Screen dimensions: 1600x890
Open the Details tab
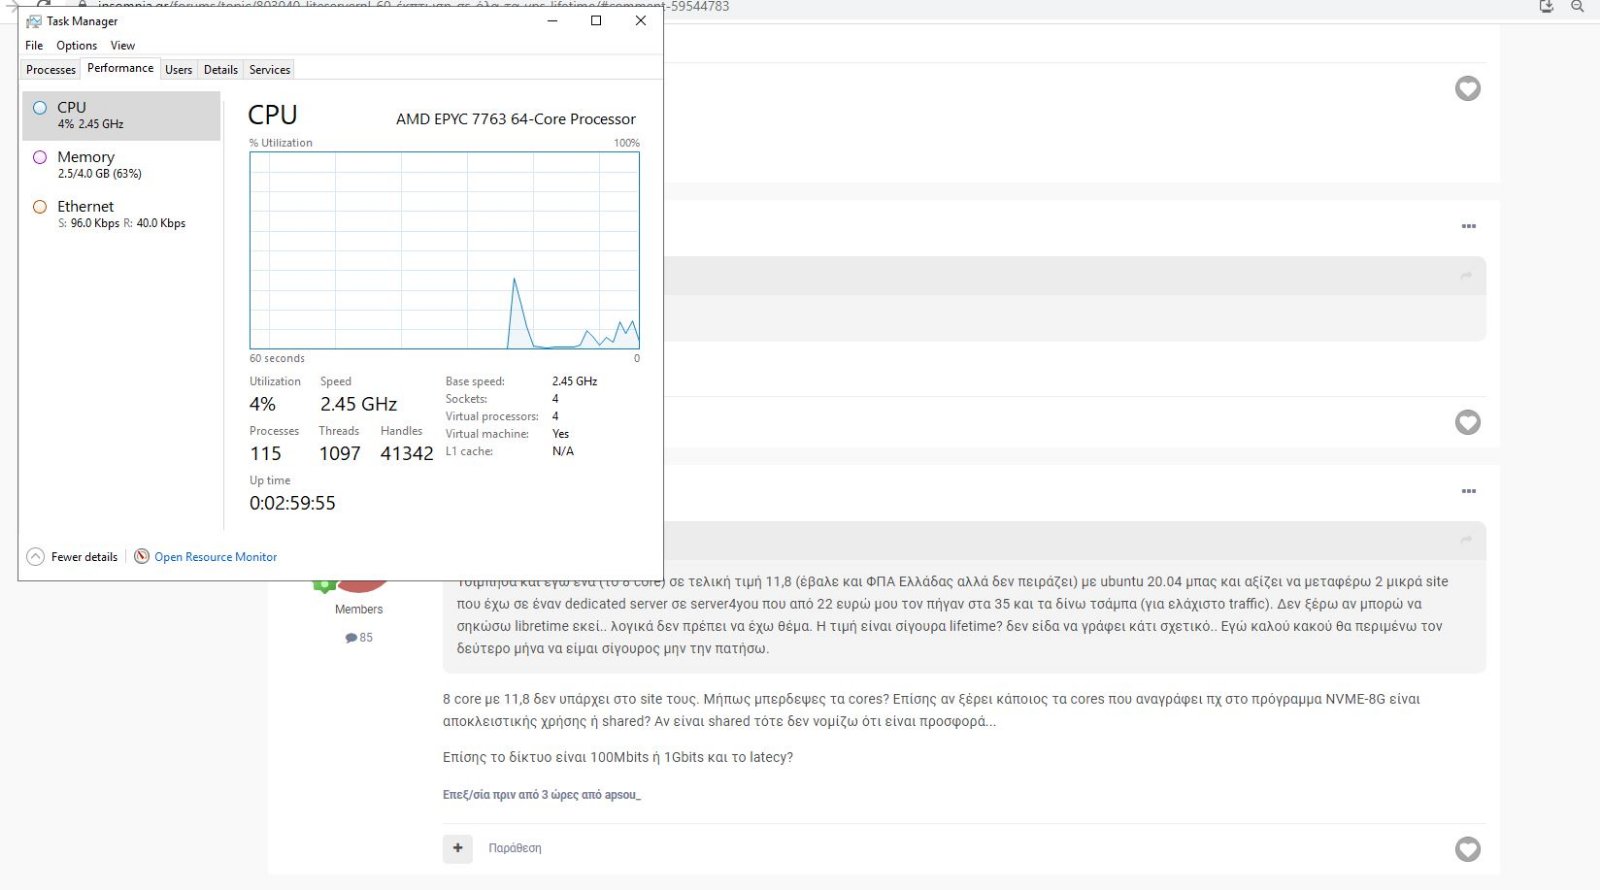pos(221,69)
